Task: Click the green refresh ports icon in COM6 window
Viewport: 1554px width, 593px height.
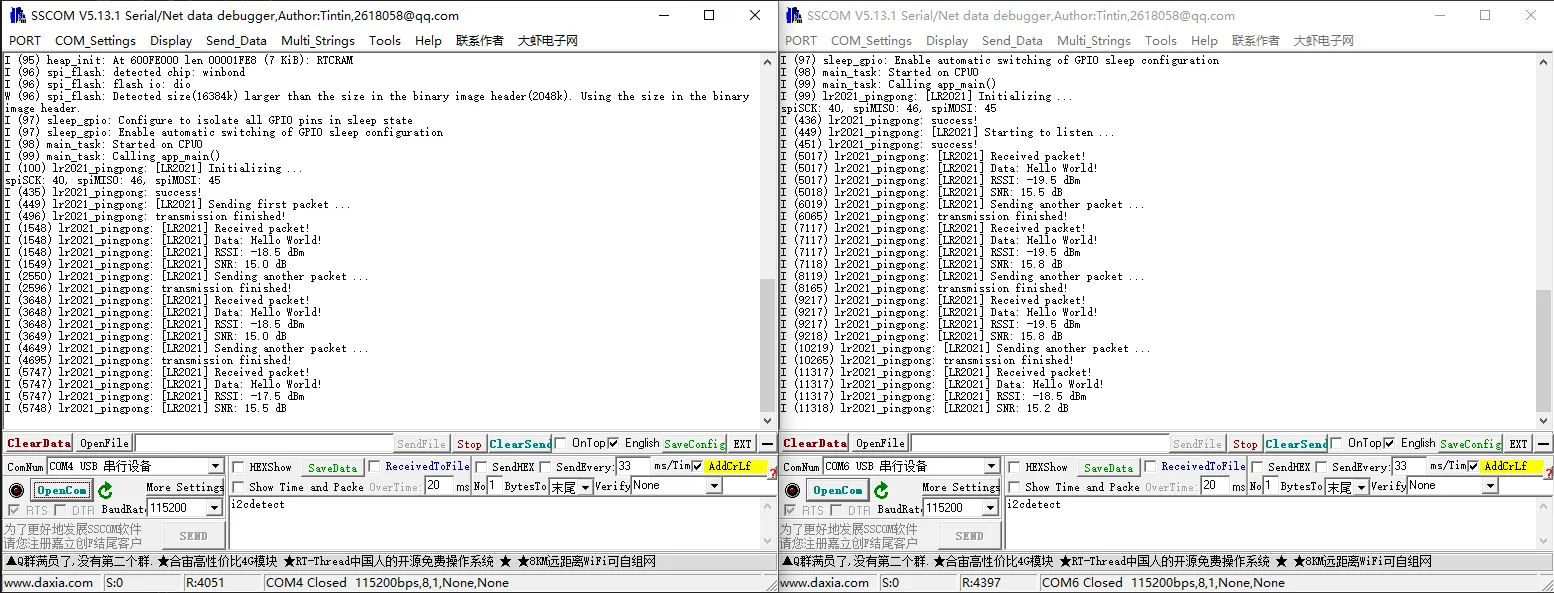Action: (881, 490)
